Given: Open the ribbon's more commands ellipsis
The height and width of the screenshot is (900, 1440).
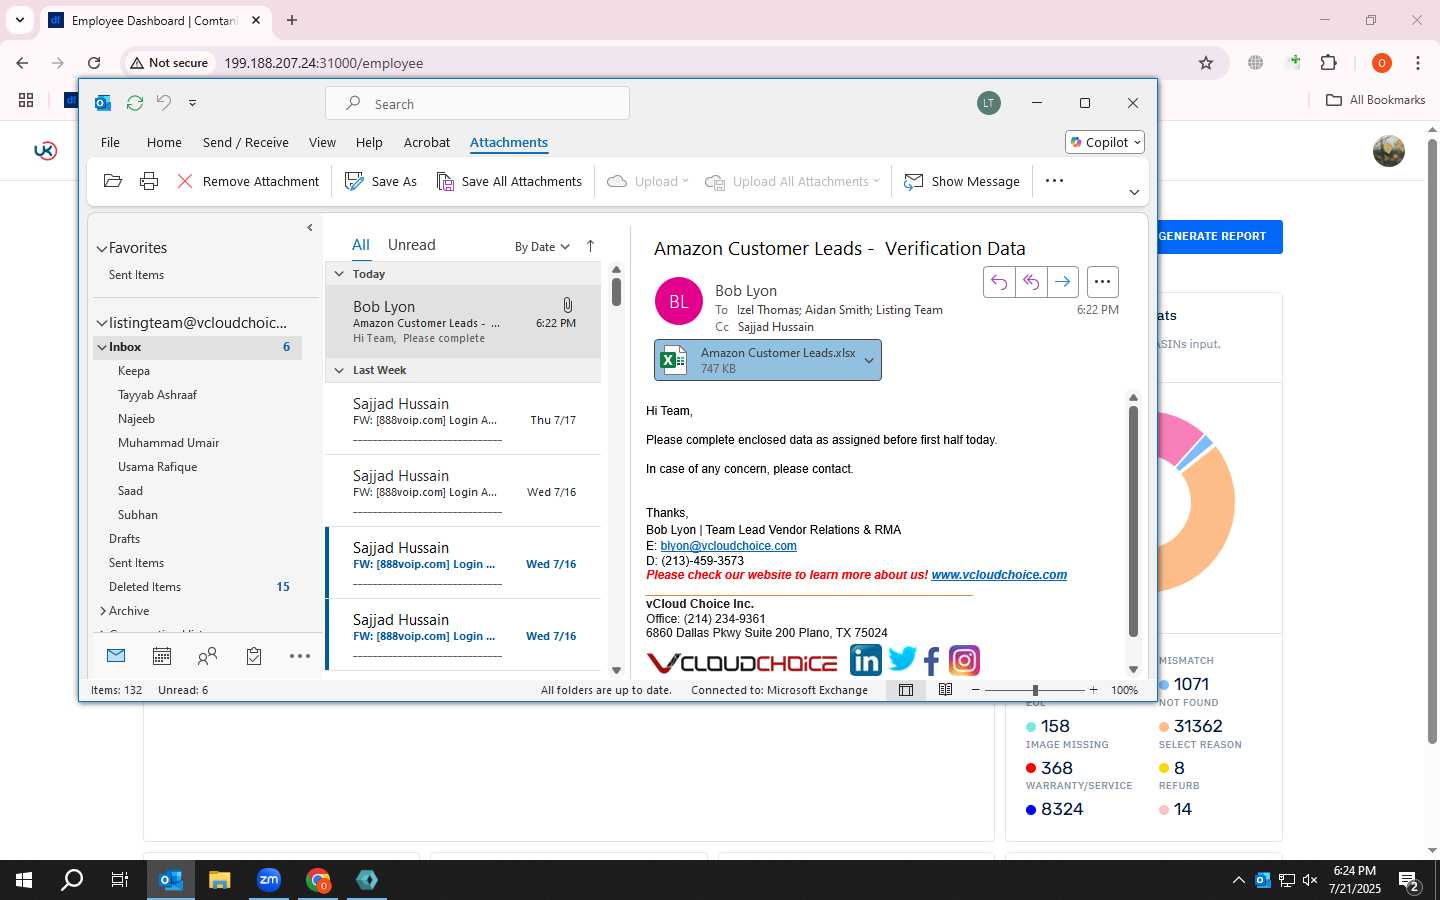Looking at the screenshot, I should (x=1054, y=181).
